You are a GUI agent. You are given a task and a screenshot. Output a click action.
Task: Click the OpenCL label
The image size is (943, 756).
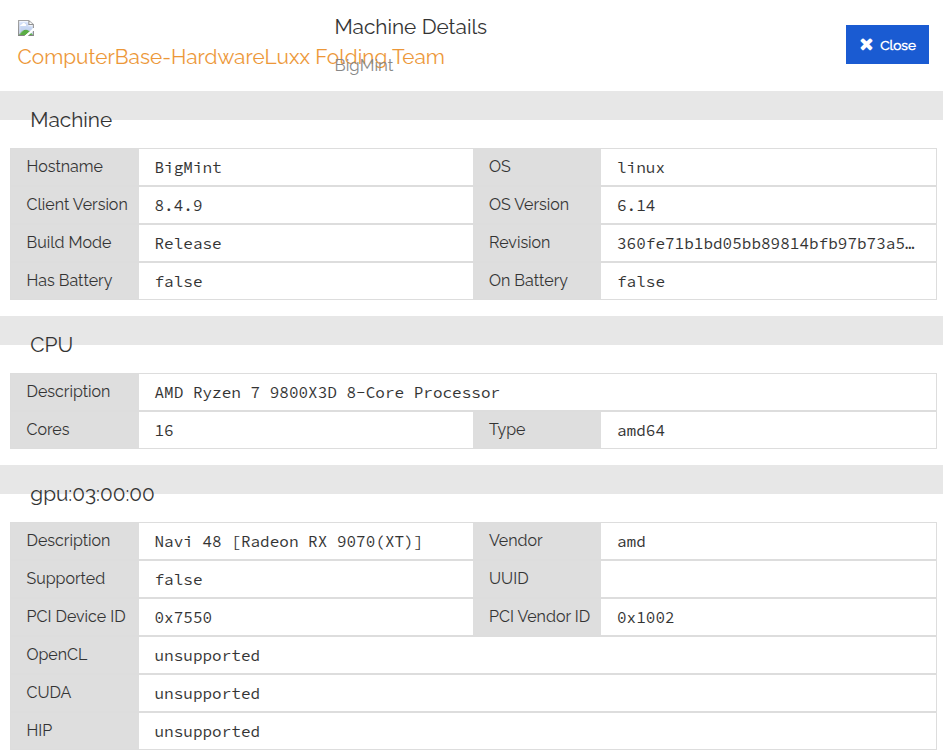click(x=57, y=654)
